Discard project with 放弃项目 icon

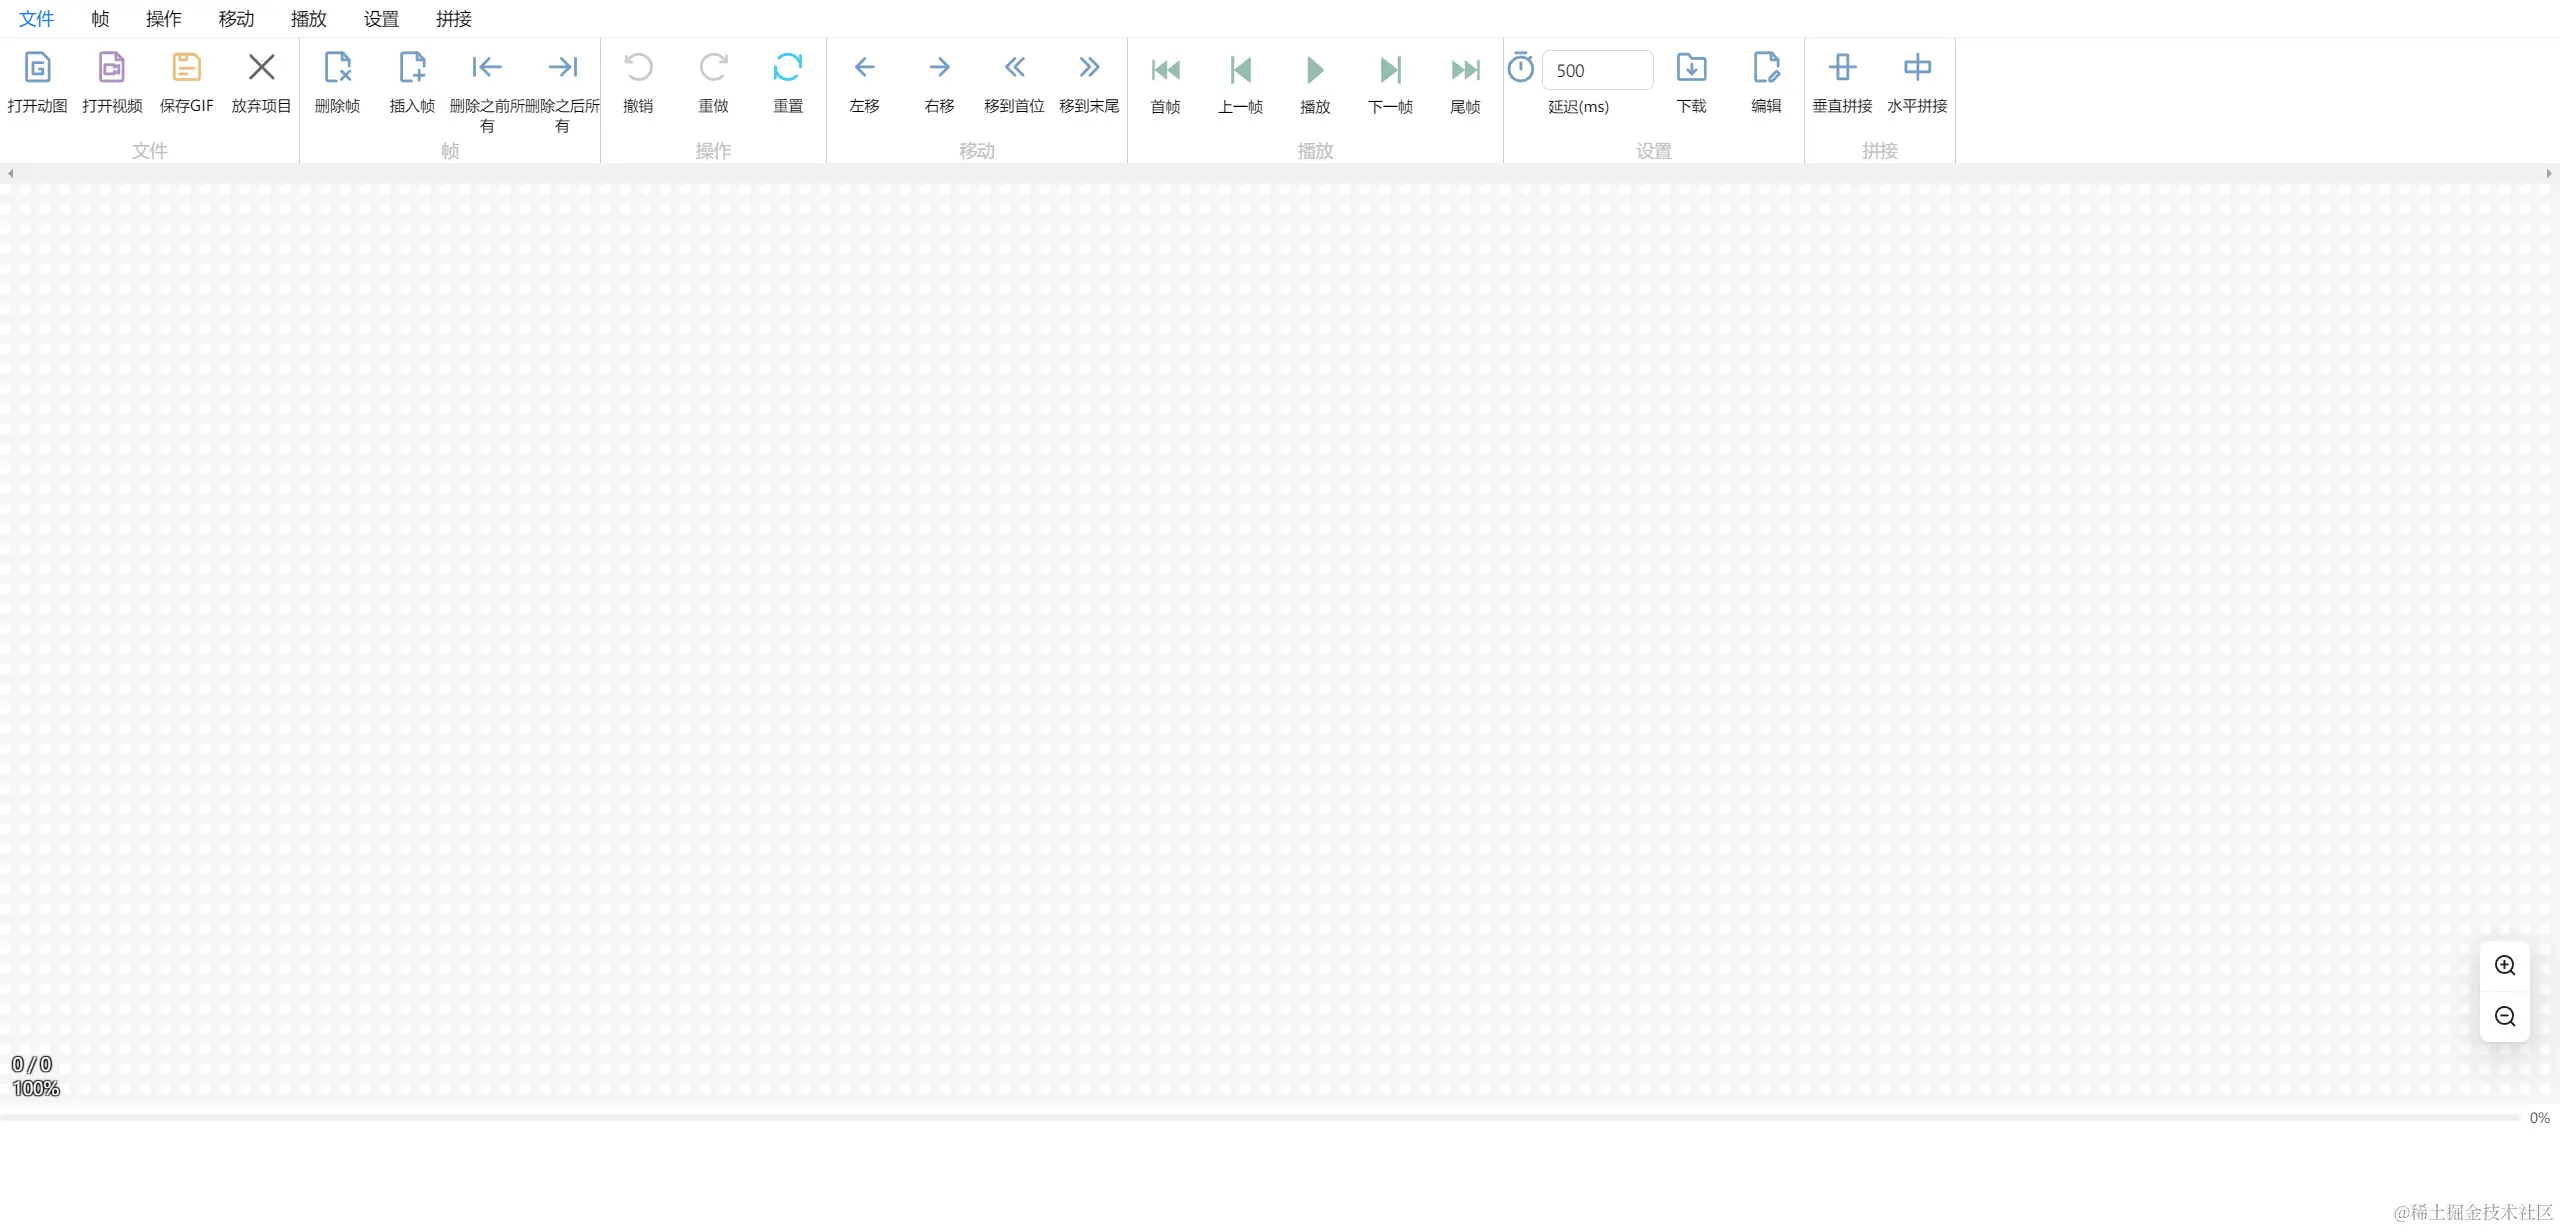pyautogui.click(x=261, y=68)
